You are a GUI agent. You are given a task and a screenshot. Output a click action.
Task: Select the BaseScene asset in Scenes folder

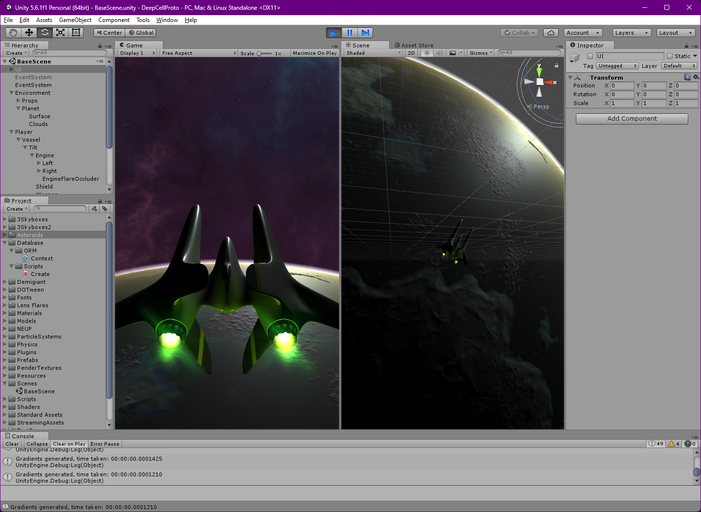click(39, 391)
